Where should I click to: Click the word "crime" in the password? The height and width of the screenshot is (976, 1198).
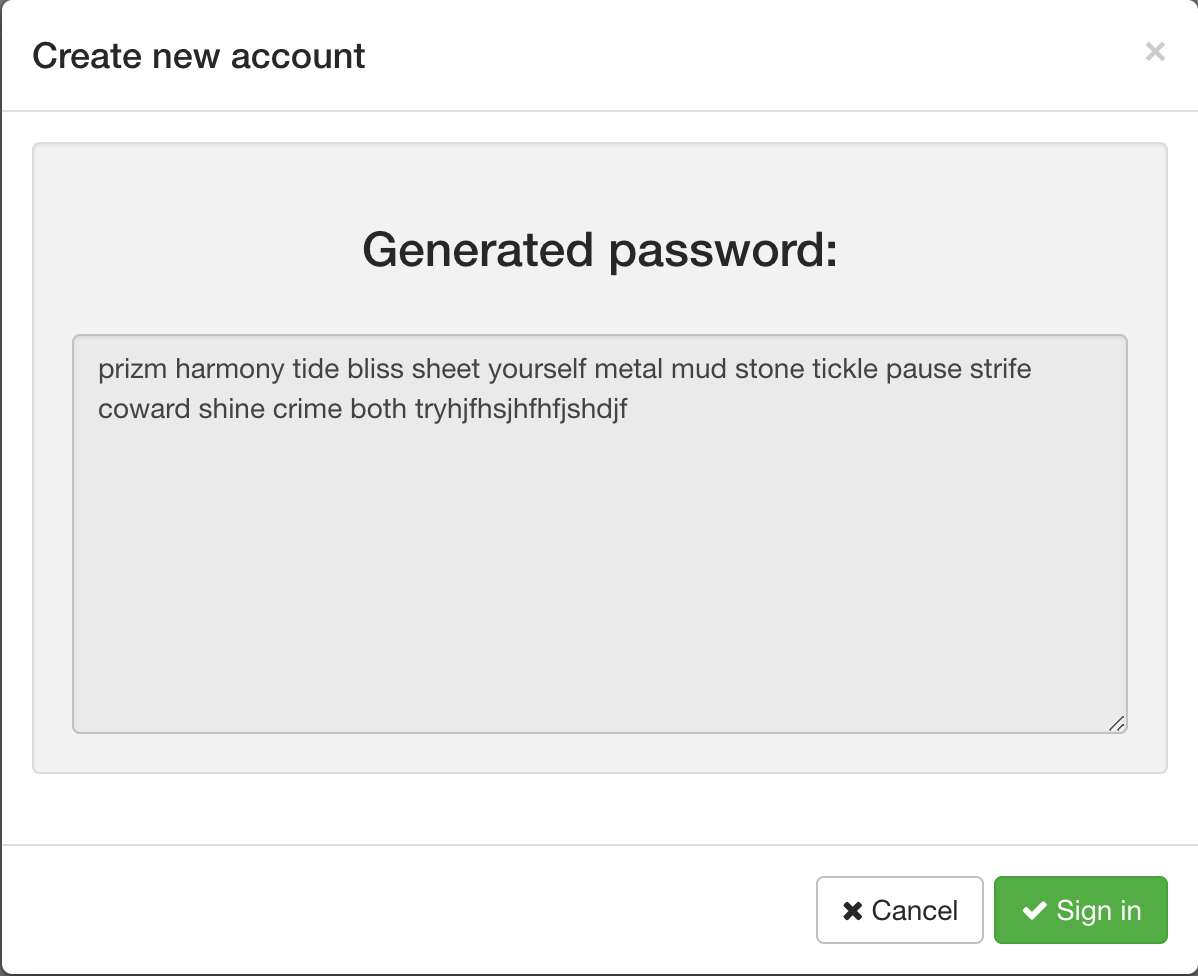click(309, 409)
